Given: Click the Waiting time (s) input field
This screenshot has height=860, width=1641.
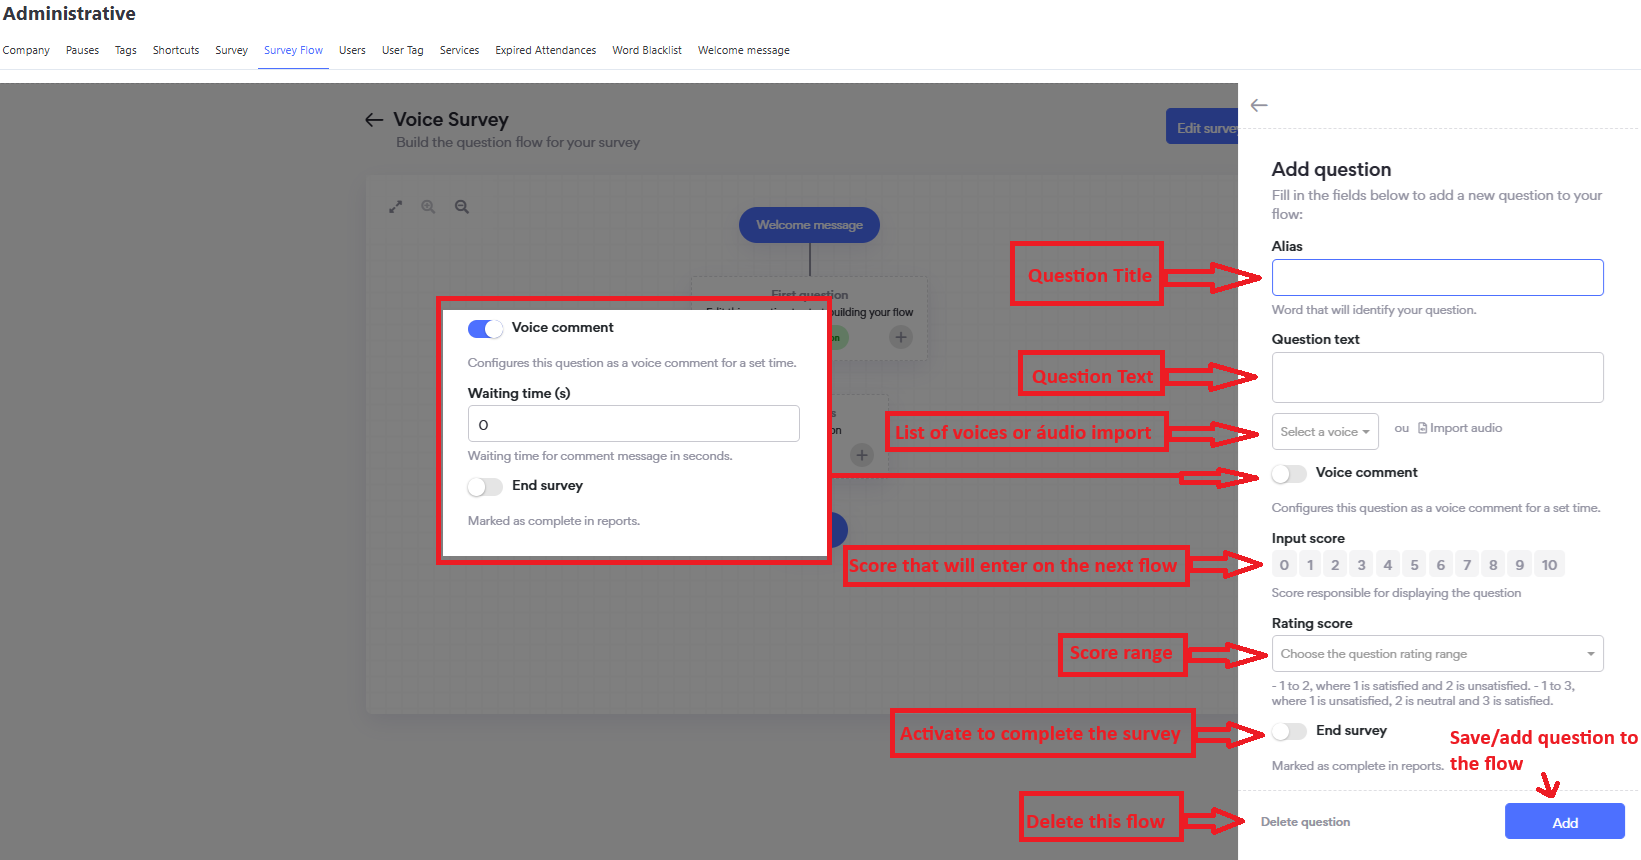Looking at the screenshot, I should tap(633, 424).
